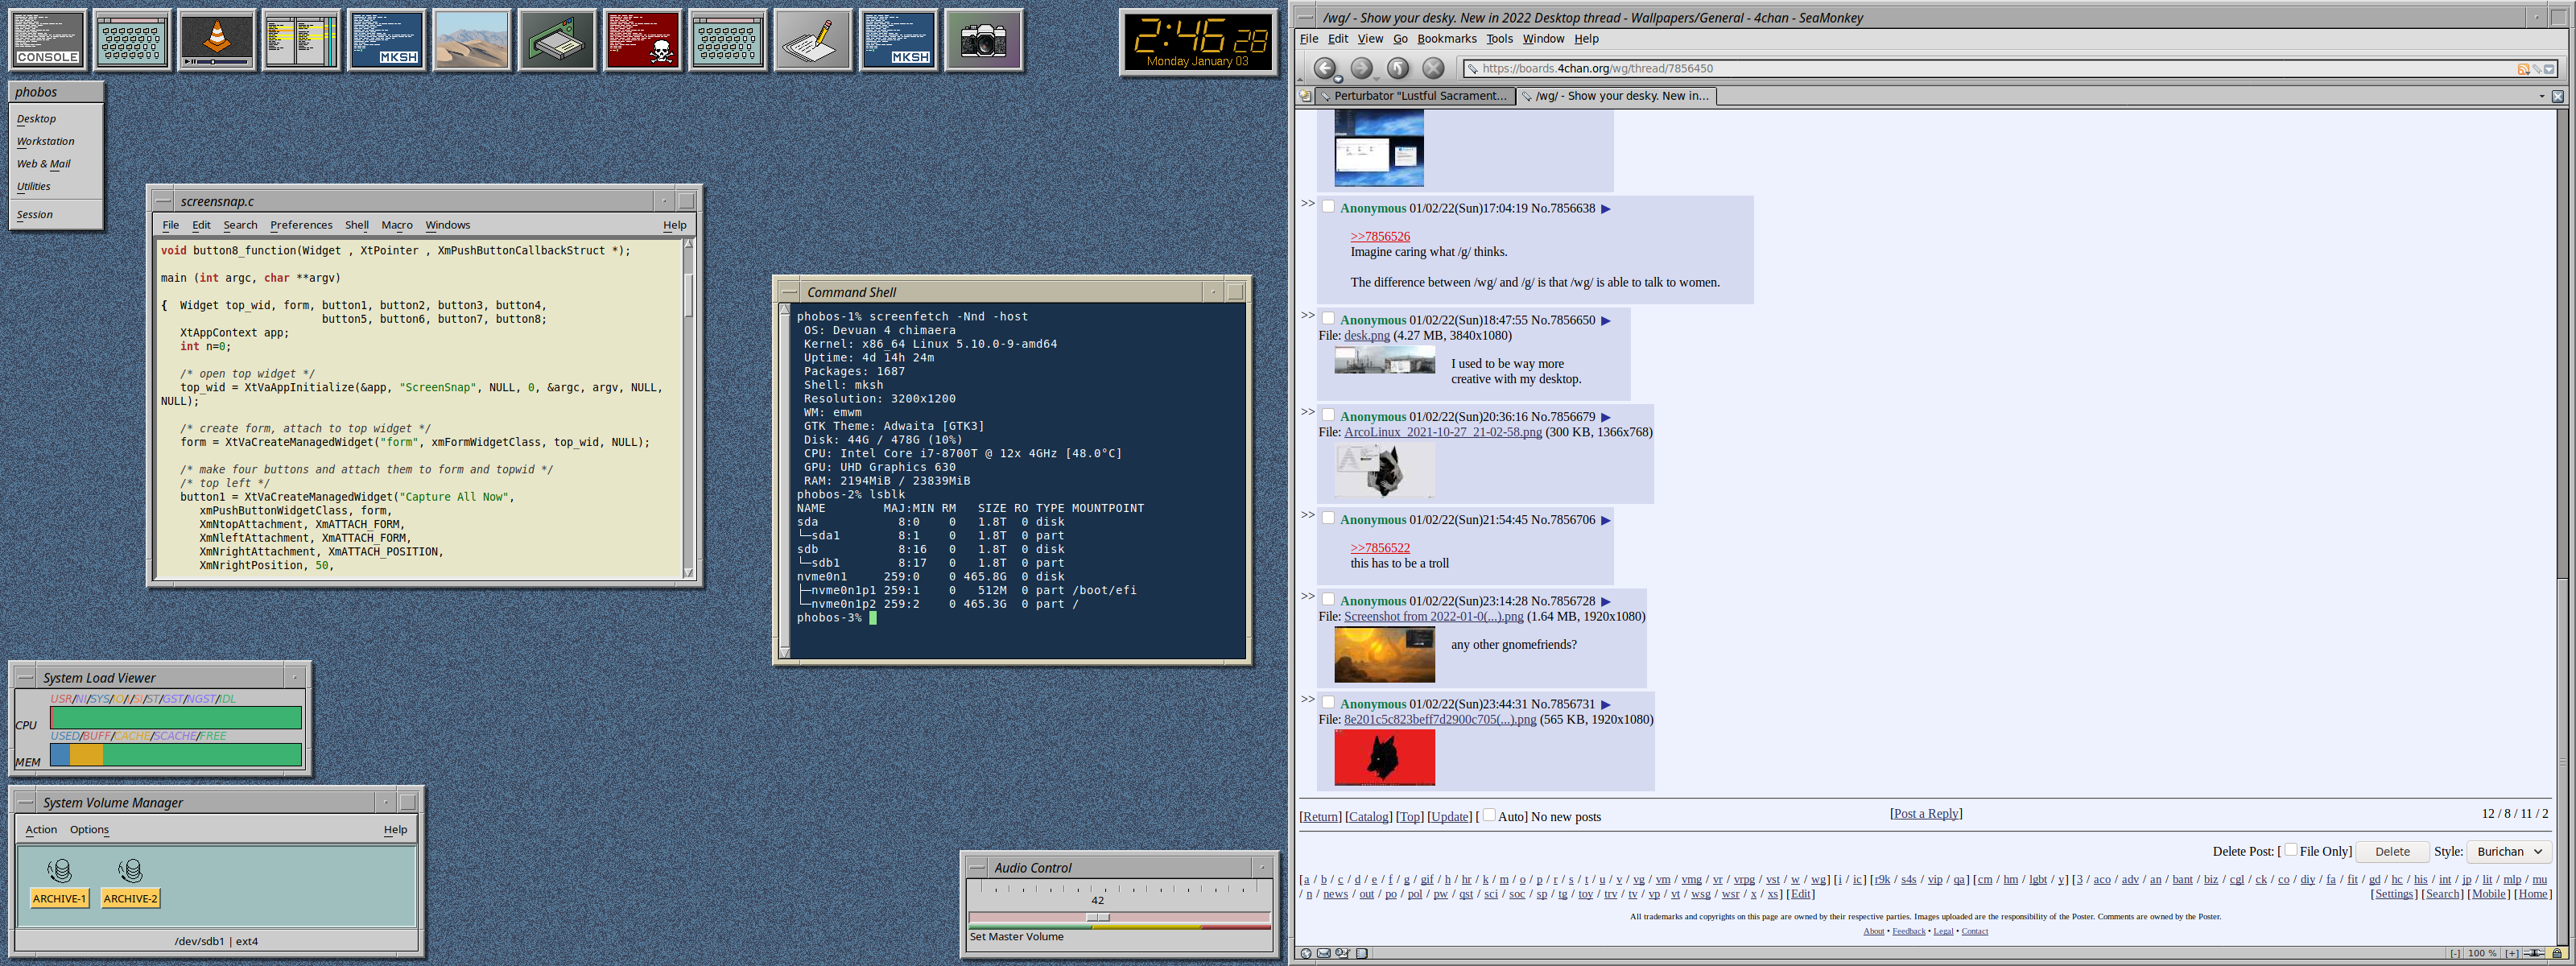The height and width of the screenshot is (966, 2576).
Task: Launch the VLC traffic cone icon
Action: (x=217, y=40)
